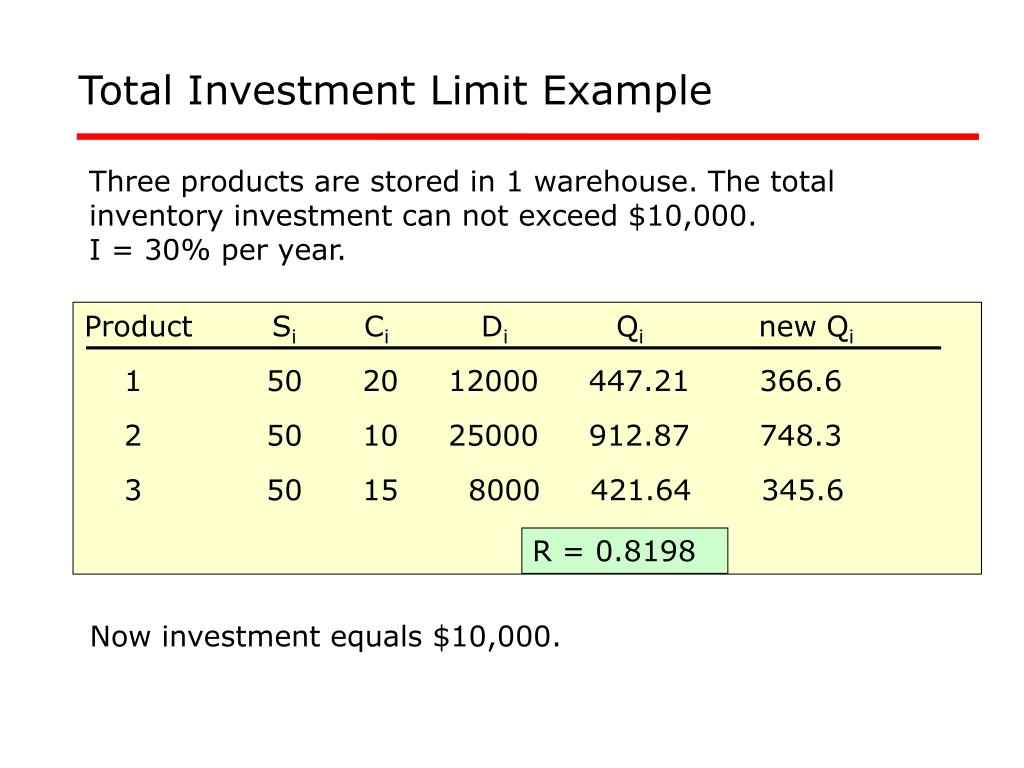Select the green R = 0.8198 box
Screen dimensions: 1024x768
[x=624, y=551]
